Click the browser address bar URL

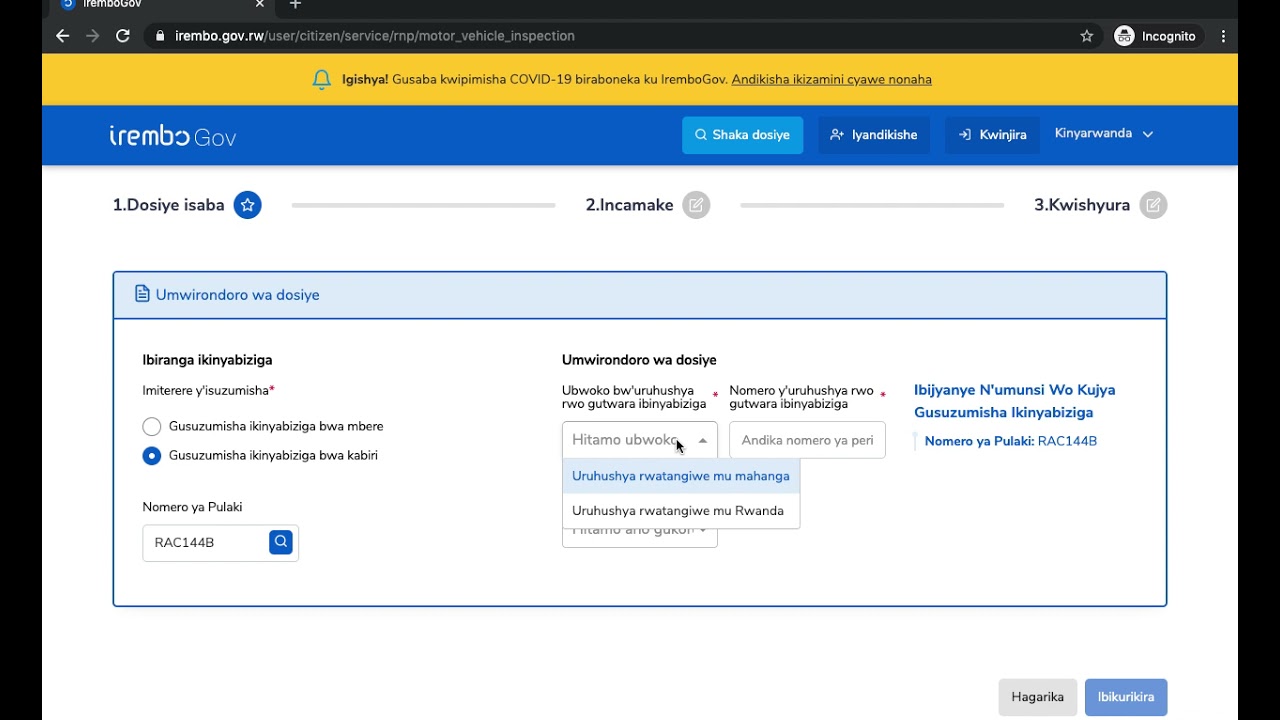pos(375,36)
